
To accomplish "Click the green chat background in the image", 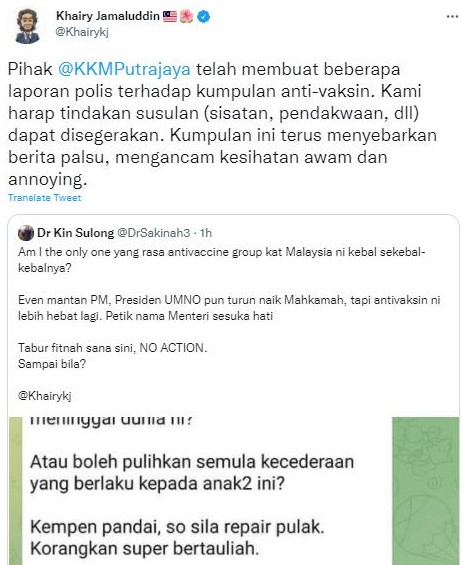I will (425, 491).
